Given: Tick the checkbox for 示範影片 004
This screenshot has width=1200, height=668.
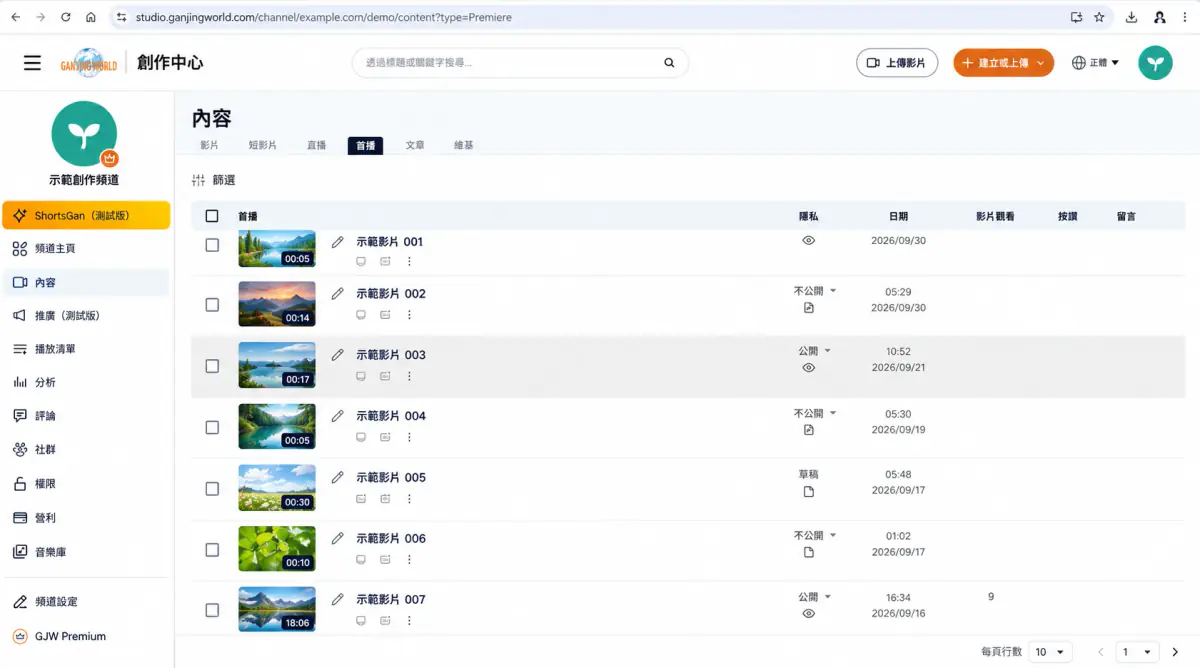Looking at the screenshot, I should (x=212, y=427).
